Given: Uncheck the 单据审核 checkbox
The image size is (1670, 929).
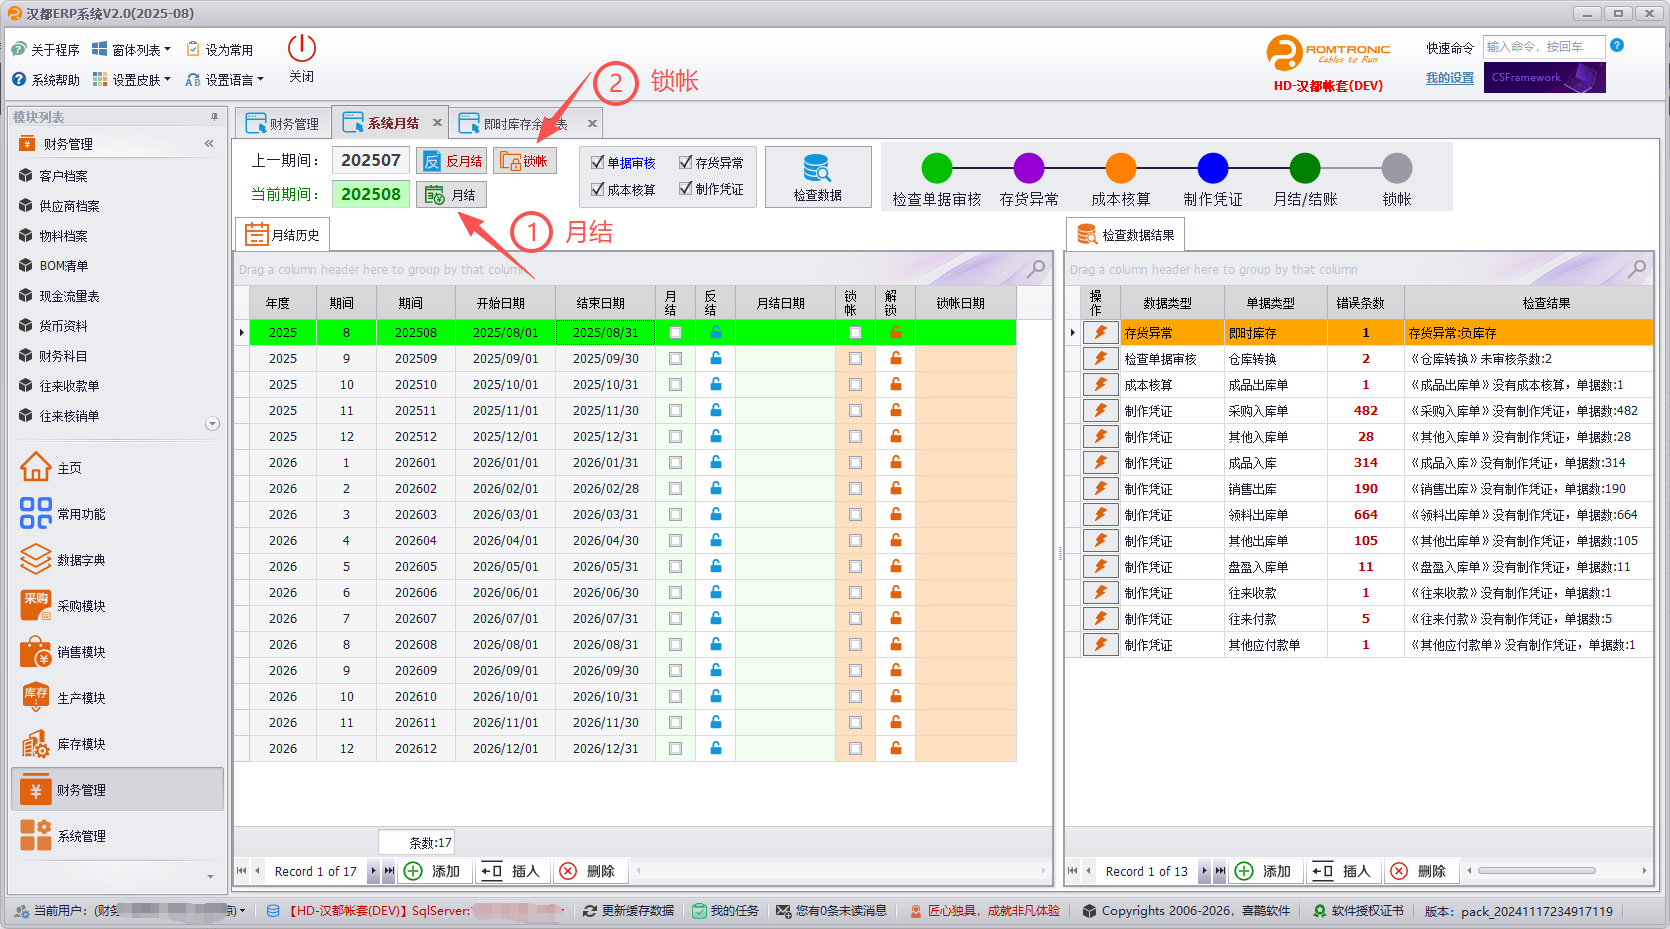Looking at the screenshot, I should tap(598, 162).
